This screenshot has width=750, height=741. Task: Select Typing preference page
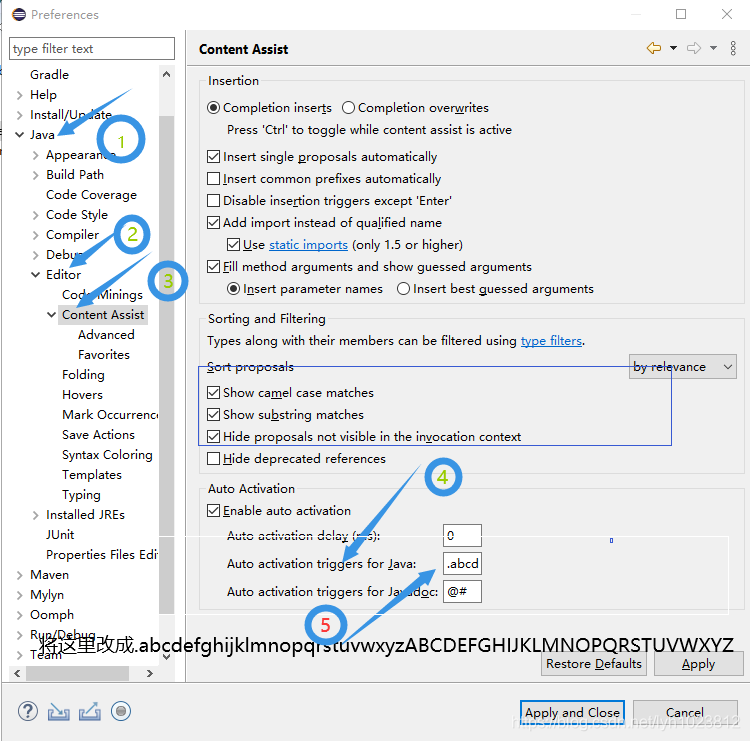[x=81, y=495]
